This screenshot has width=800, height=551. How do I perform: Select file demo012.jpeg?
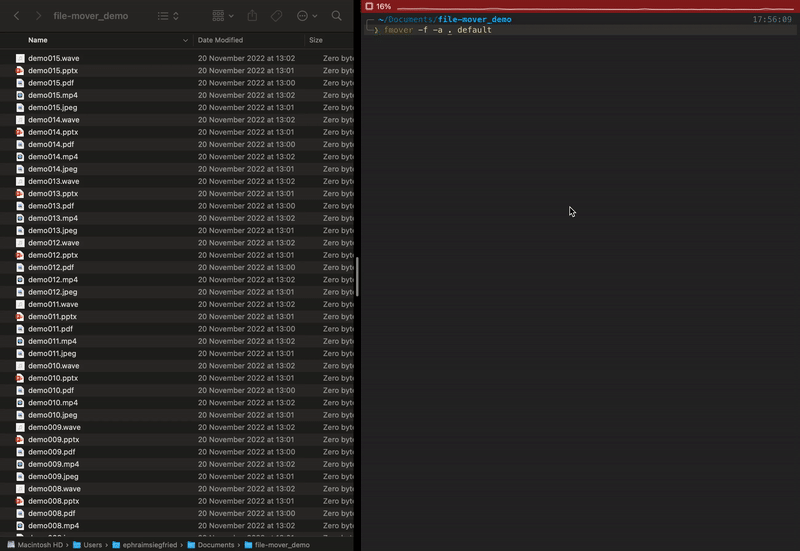pos(53,292)
